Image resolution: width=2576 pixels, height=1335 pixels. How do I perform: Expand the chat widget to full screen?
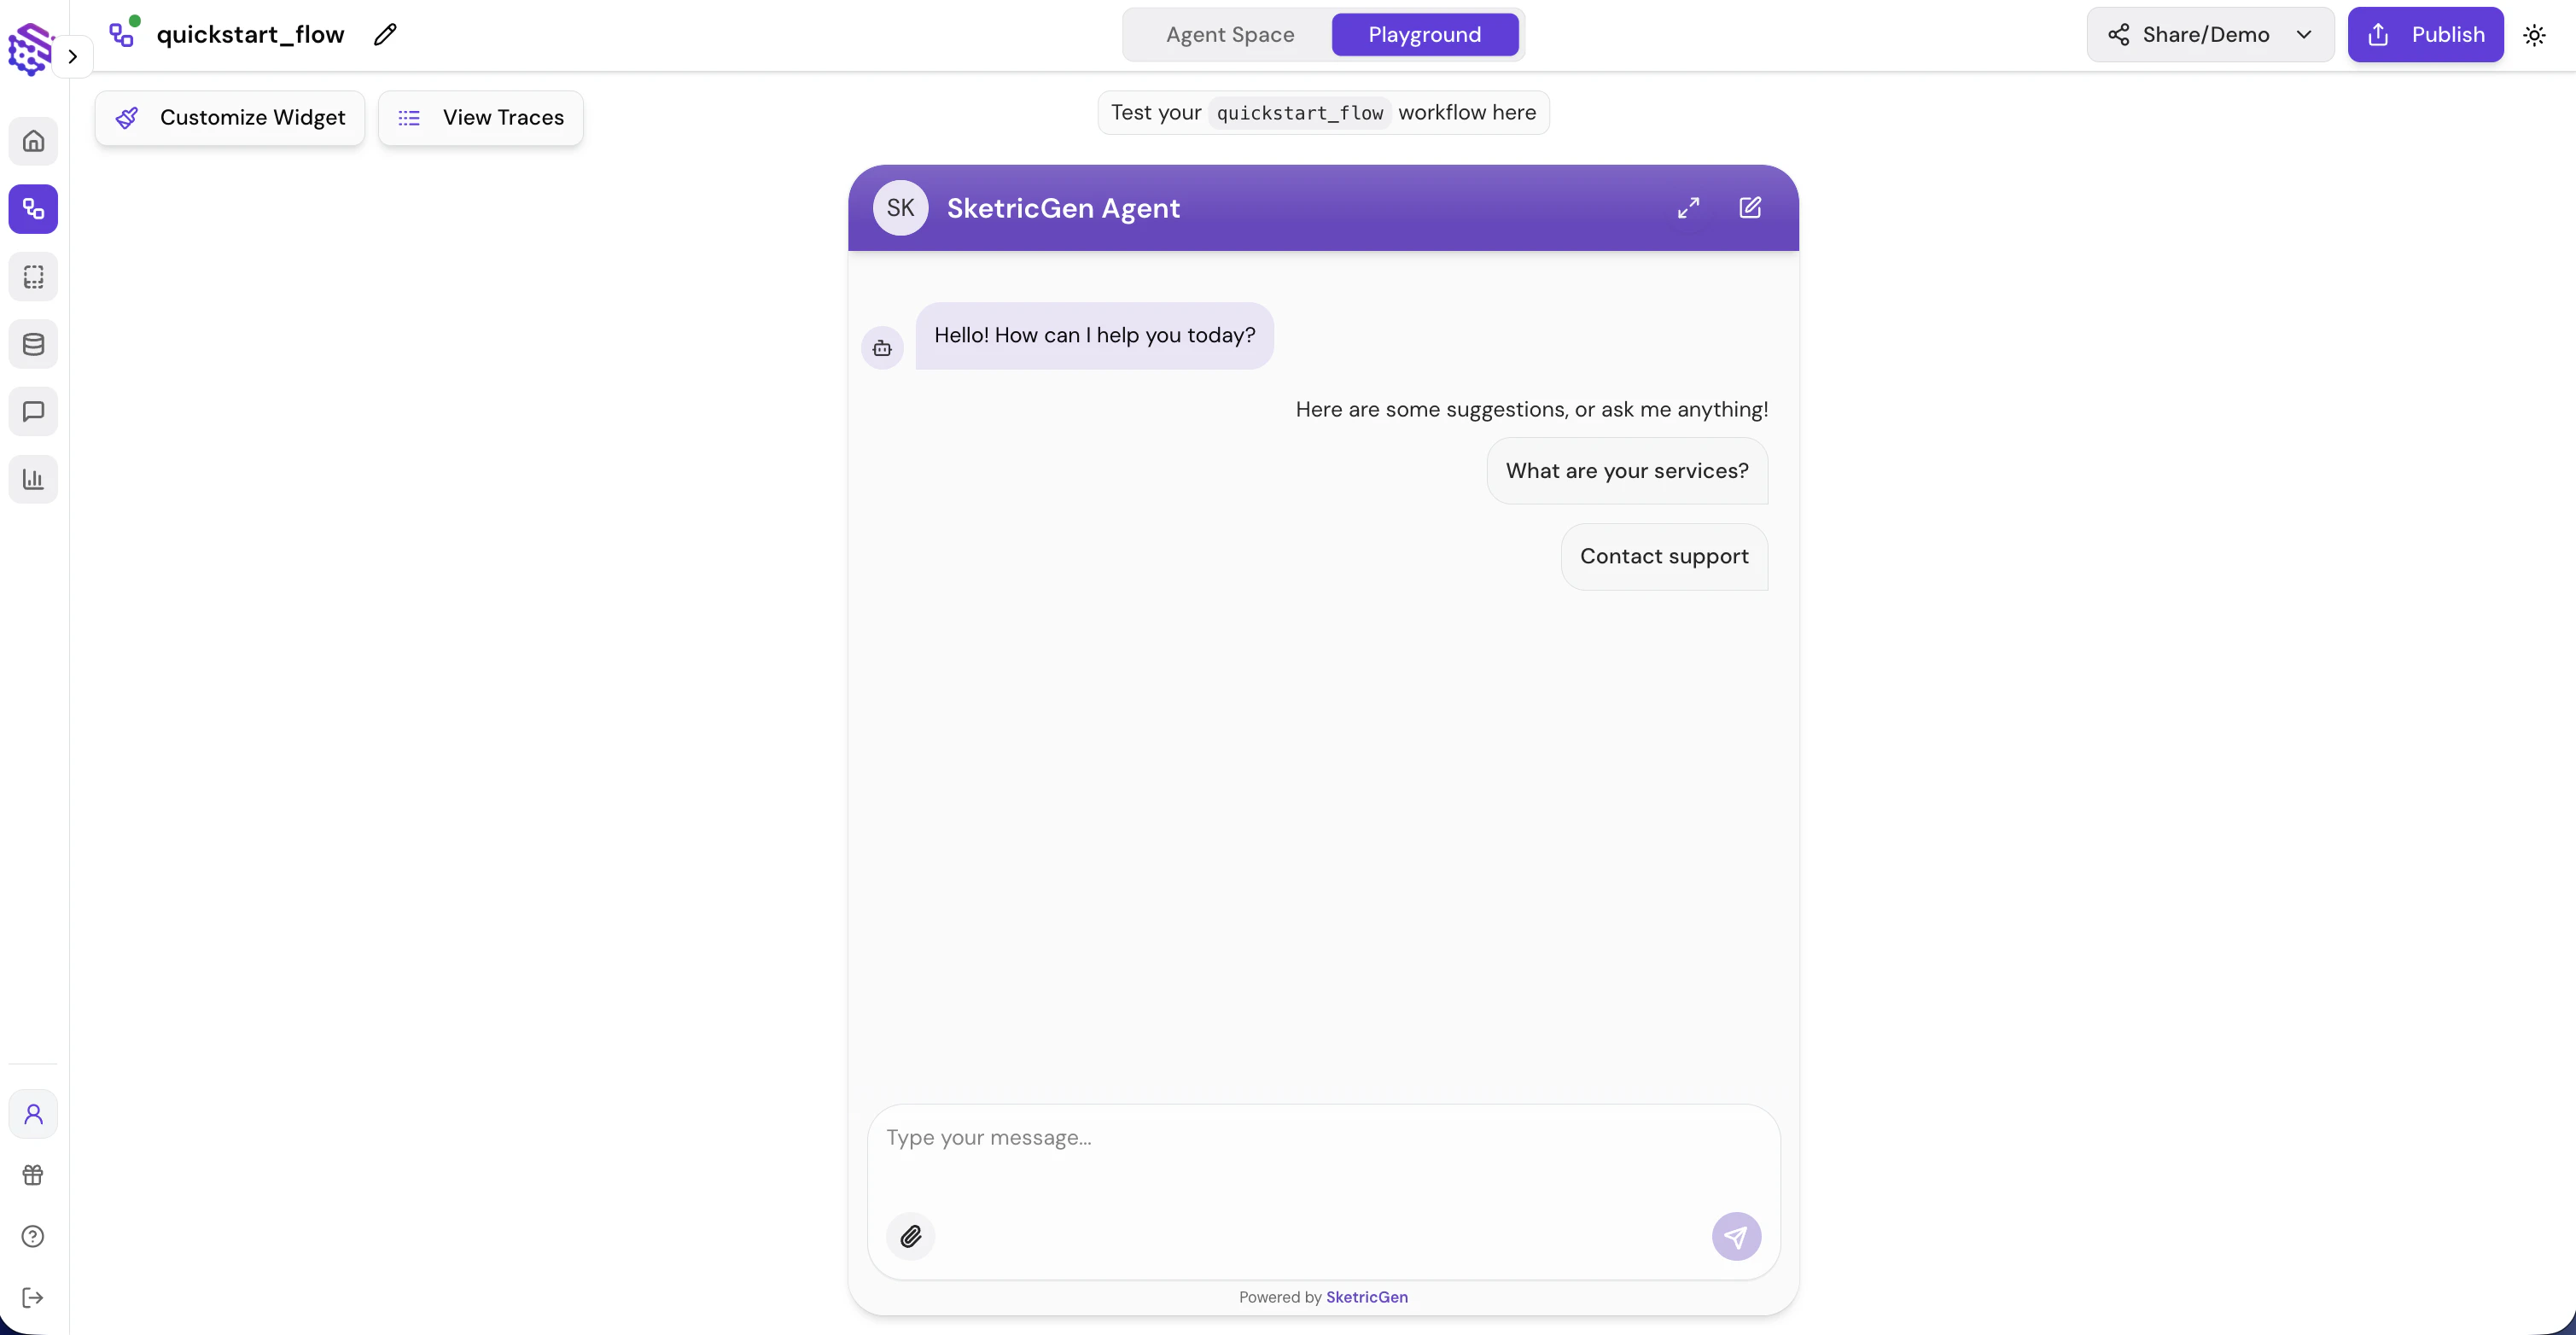pos(1688,208)
